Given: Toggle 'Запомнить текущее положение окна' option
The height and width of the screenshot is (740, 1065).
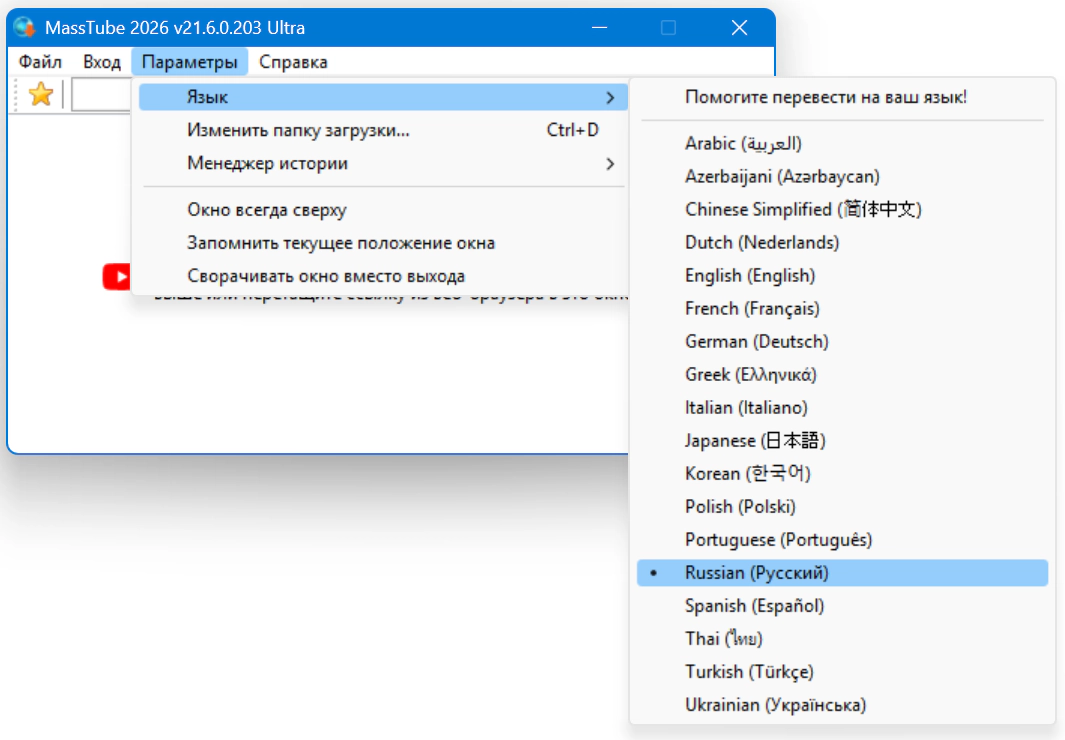Looking at the screenshot, I should [x=340, y=243].
